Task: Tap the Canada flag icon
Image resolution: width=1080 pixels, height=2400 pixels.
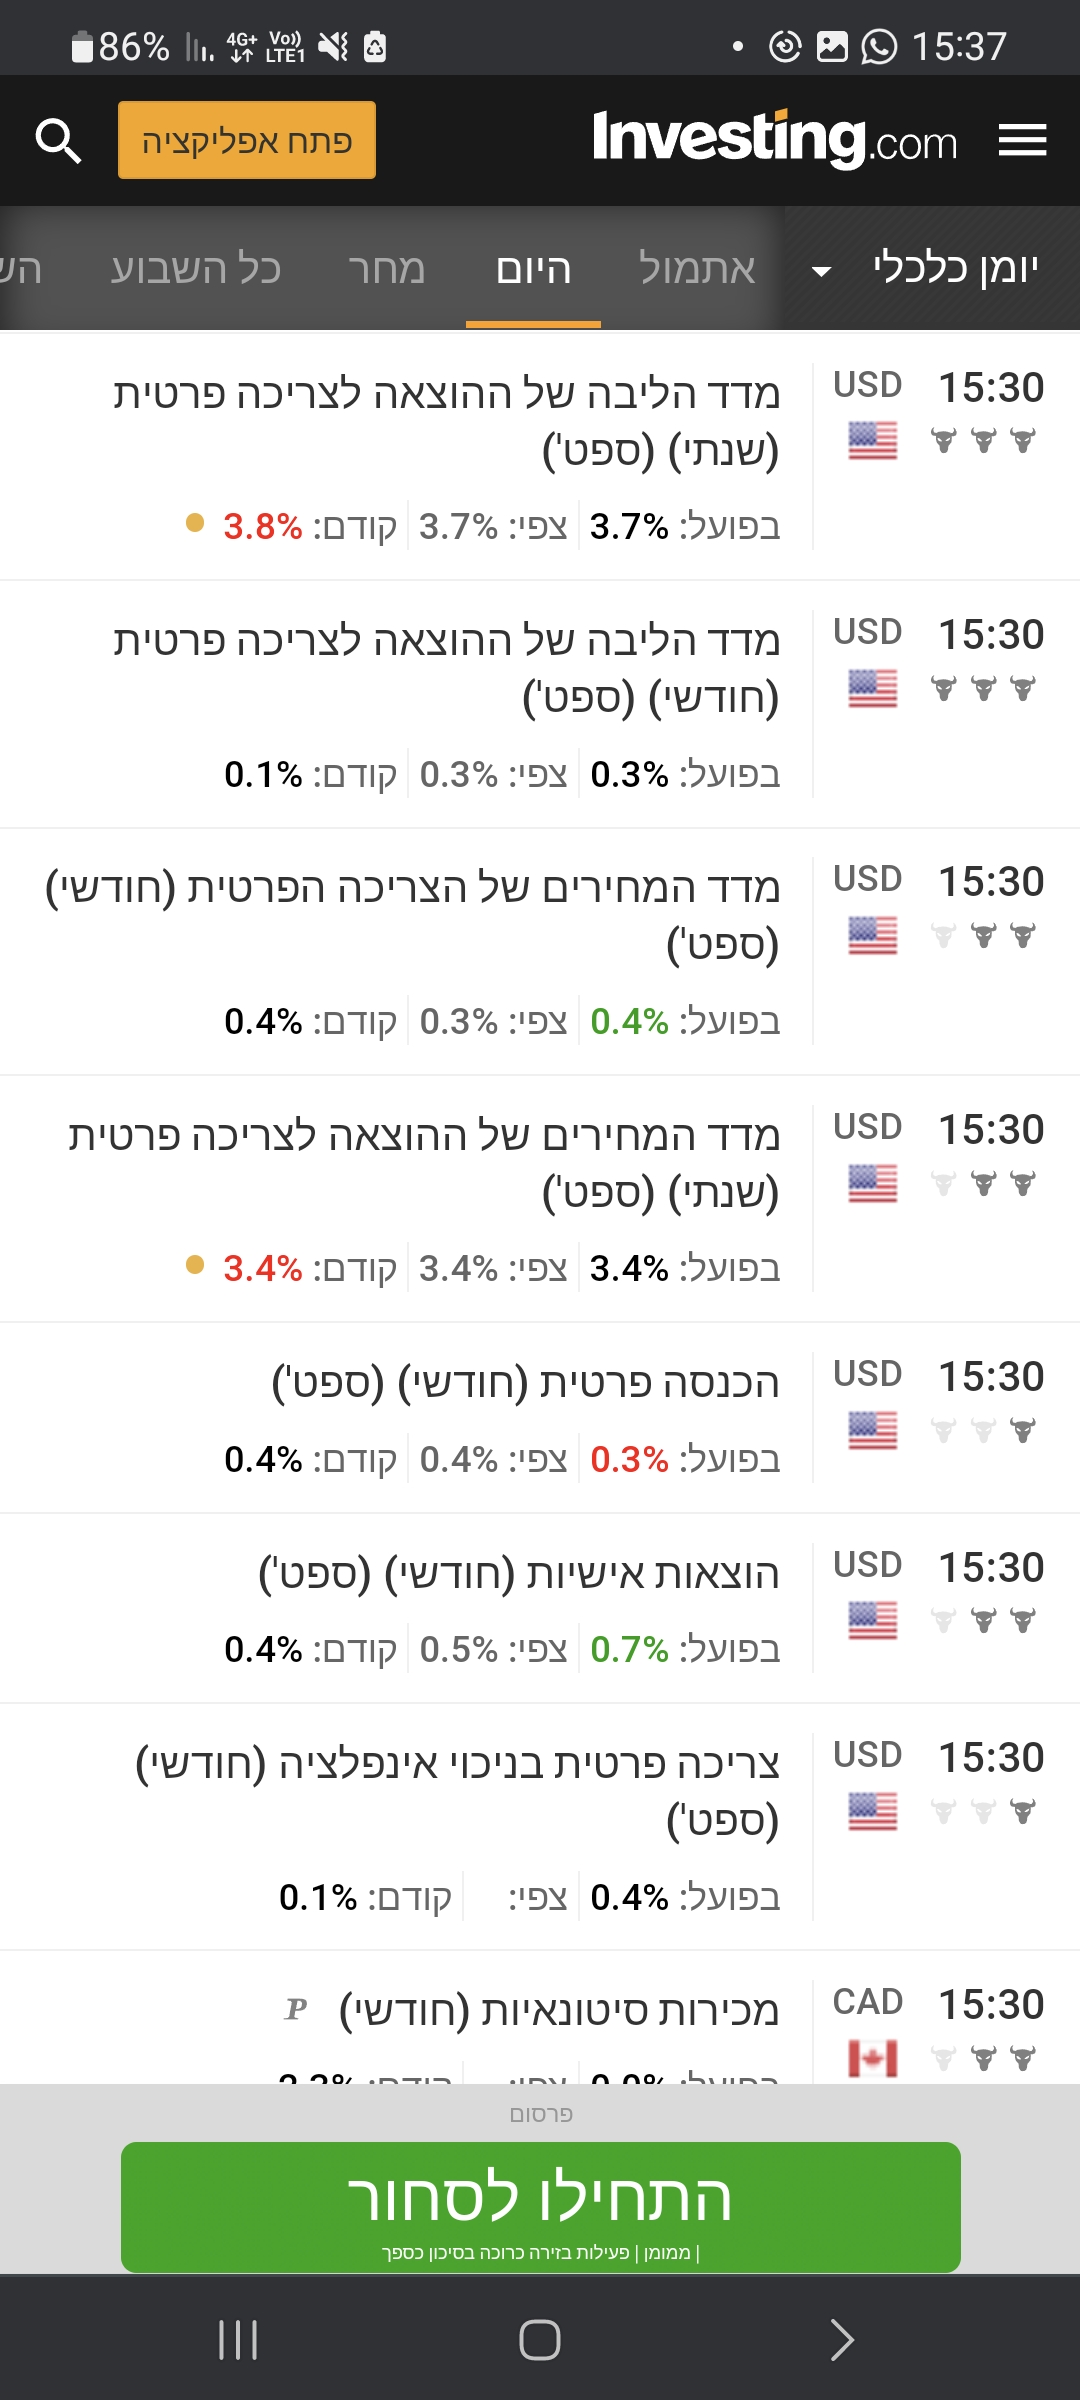Action: pos(872,2058)
